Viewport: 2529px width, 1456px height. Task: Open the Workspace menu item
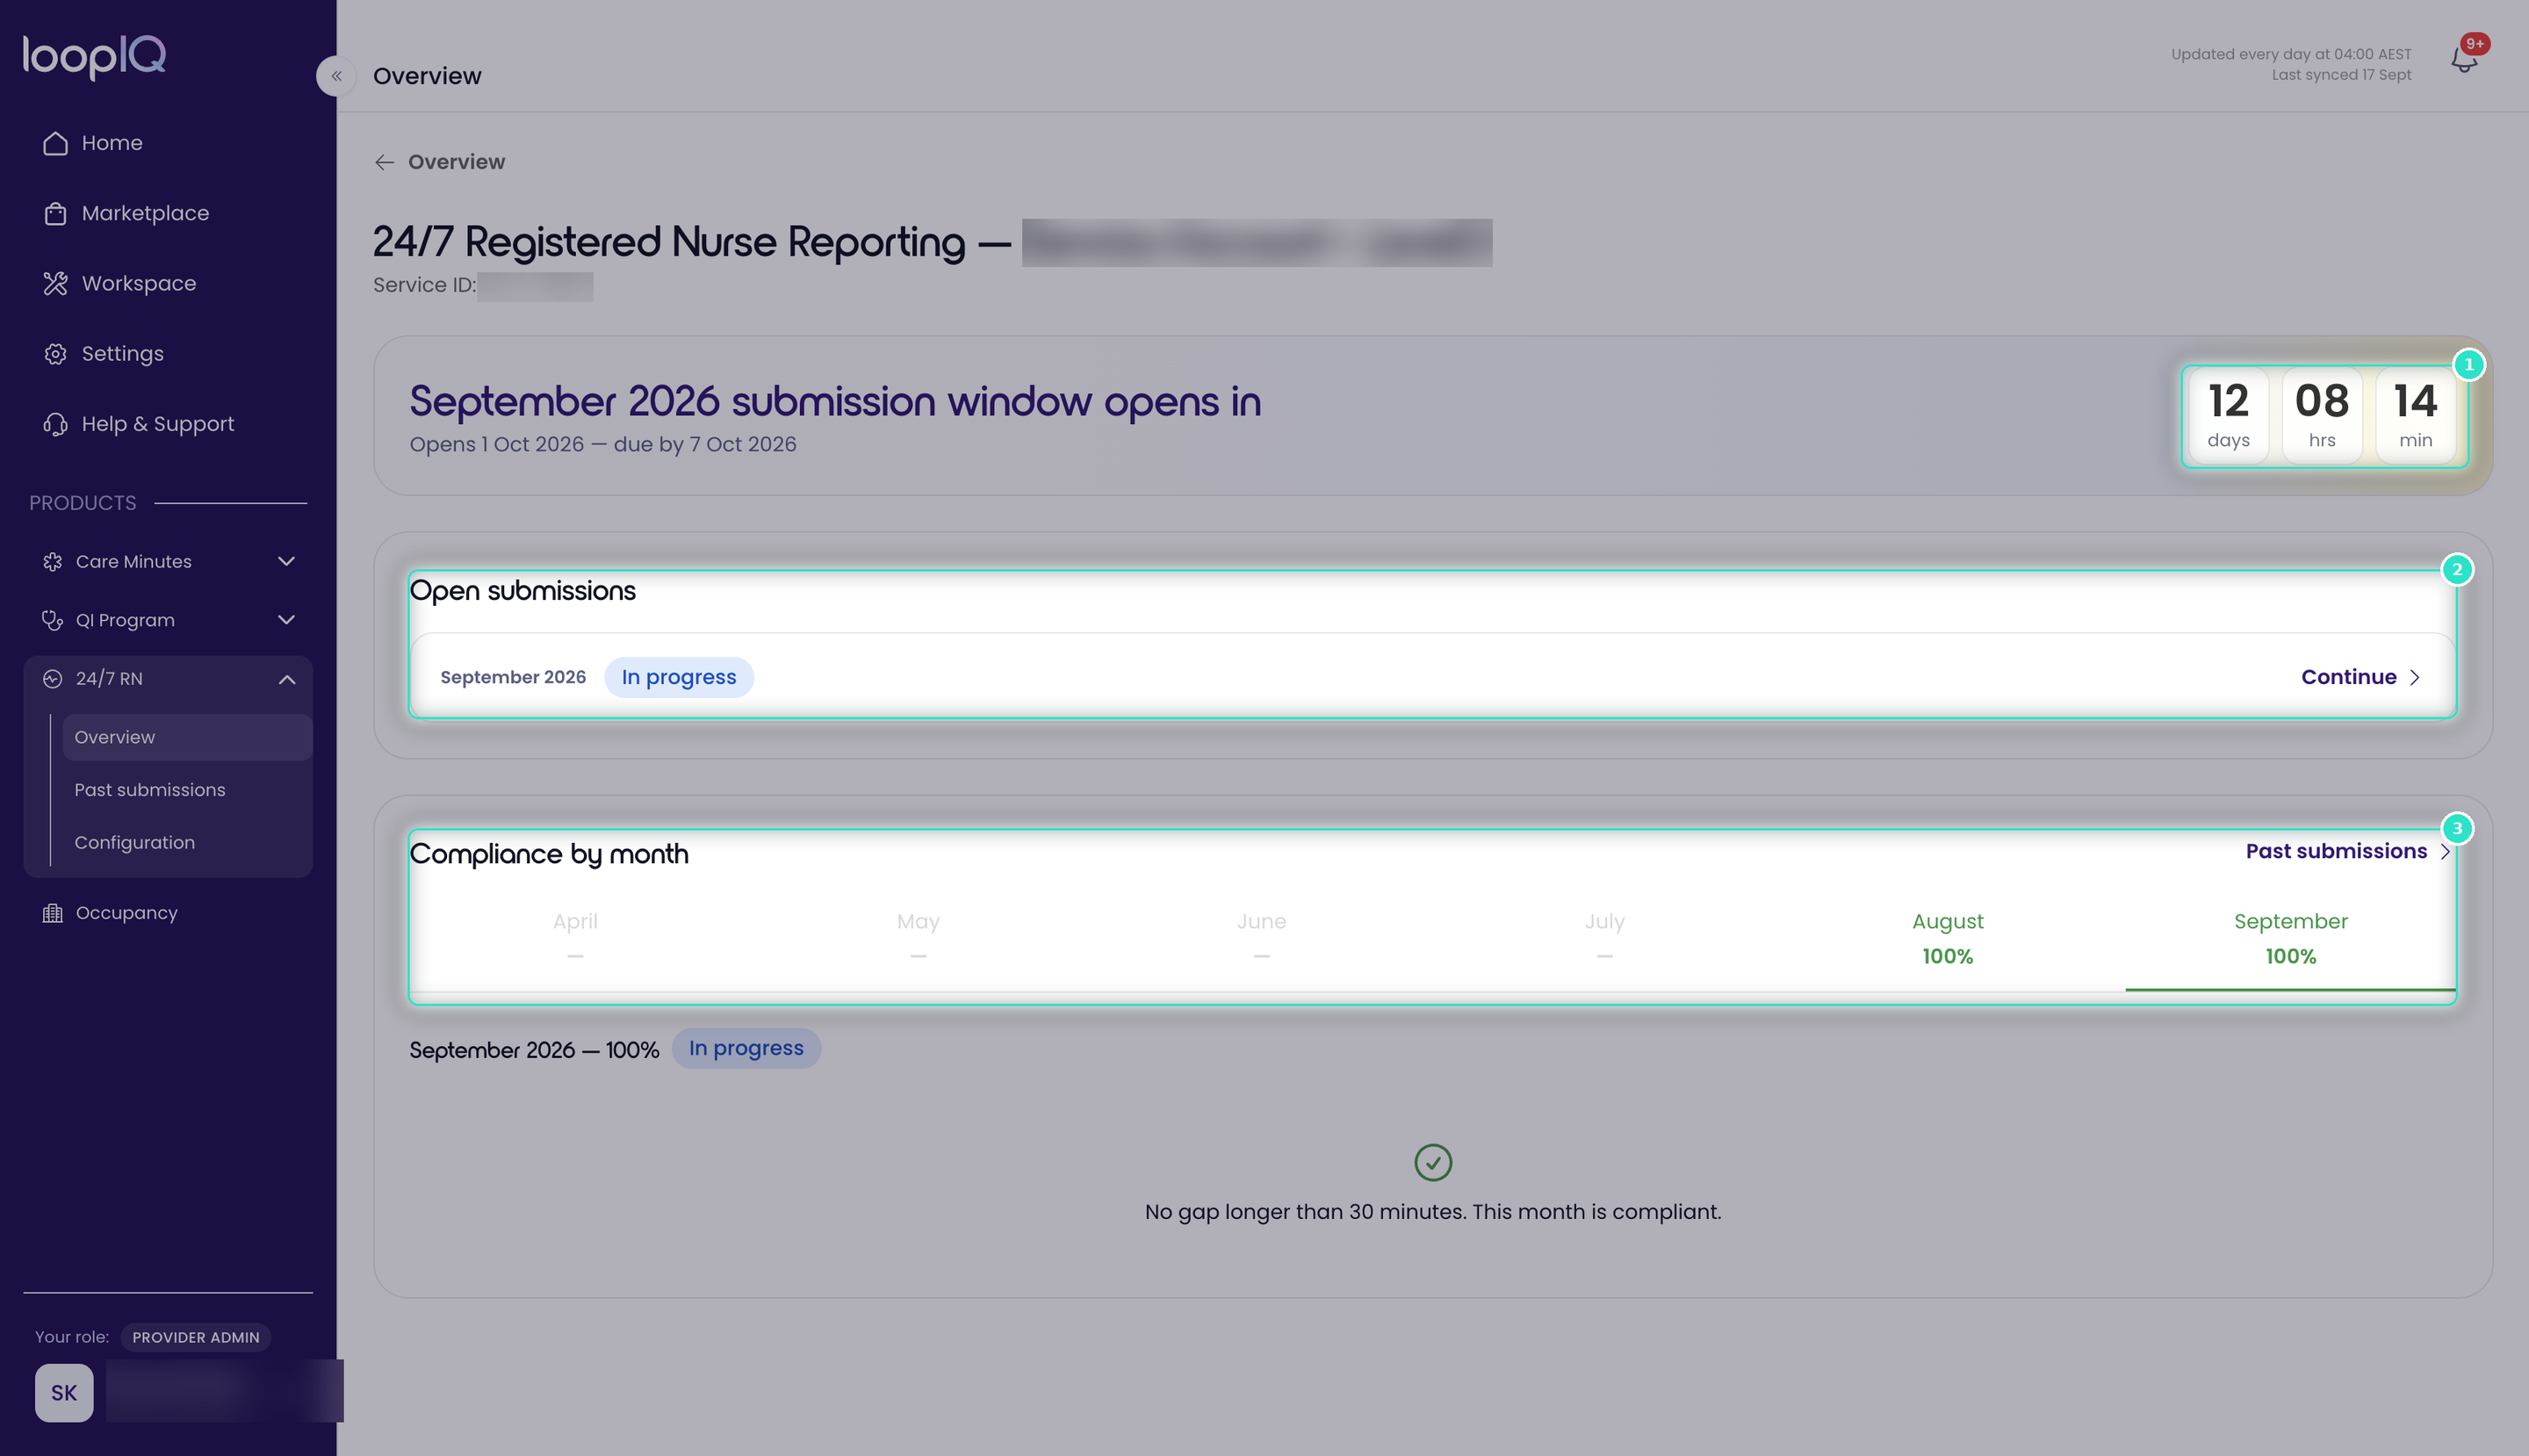[168, 283]
